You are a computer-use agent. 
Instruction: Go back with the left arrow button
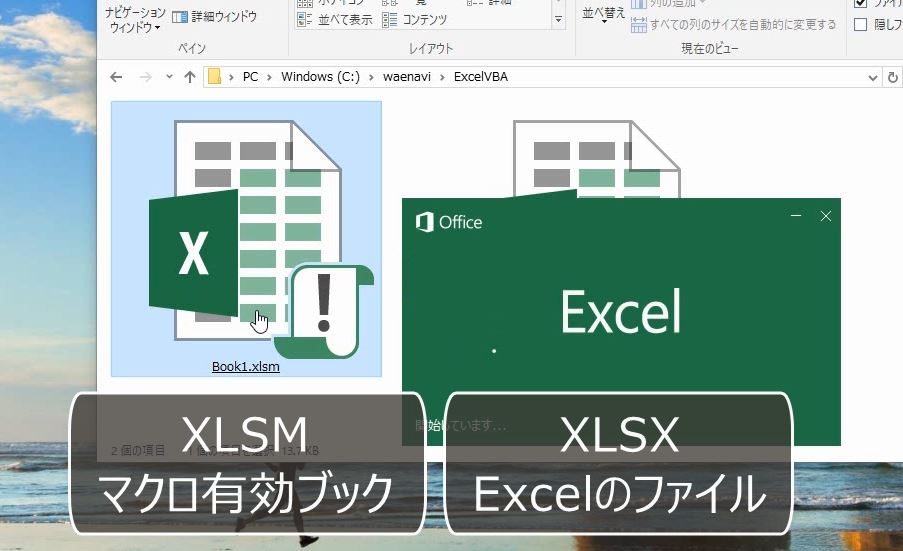point(116,77)
